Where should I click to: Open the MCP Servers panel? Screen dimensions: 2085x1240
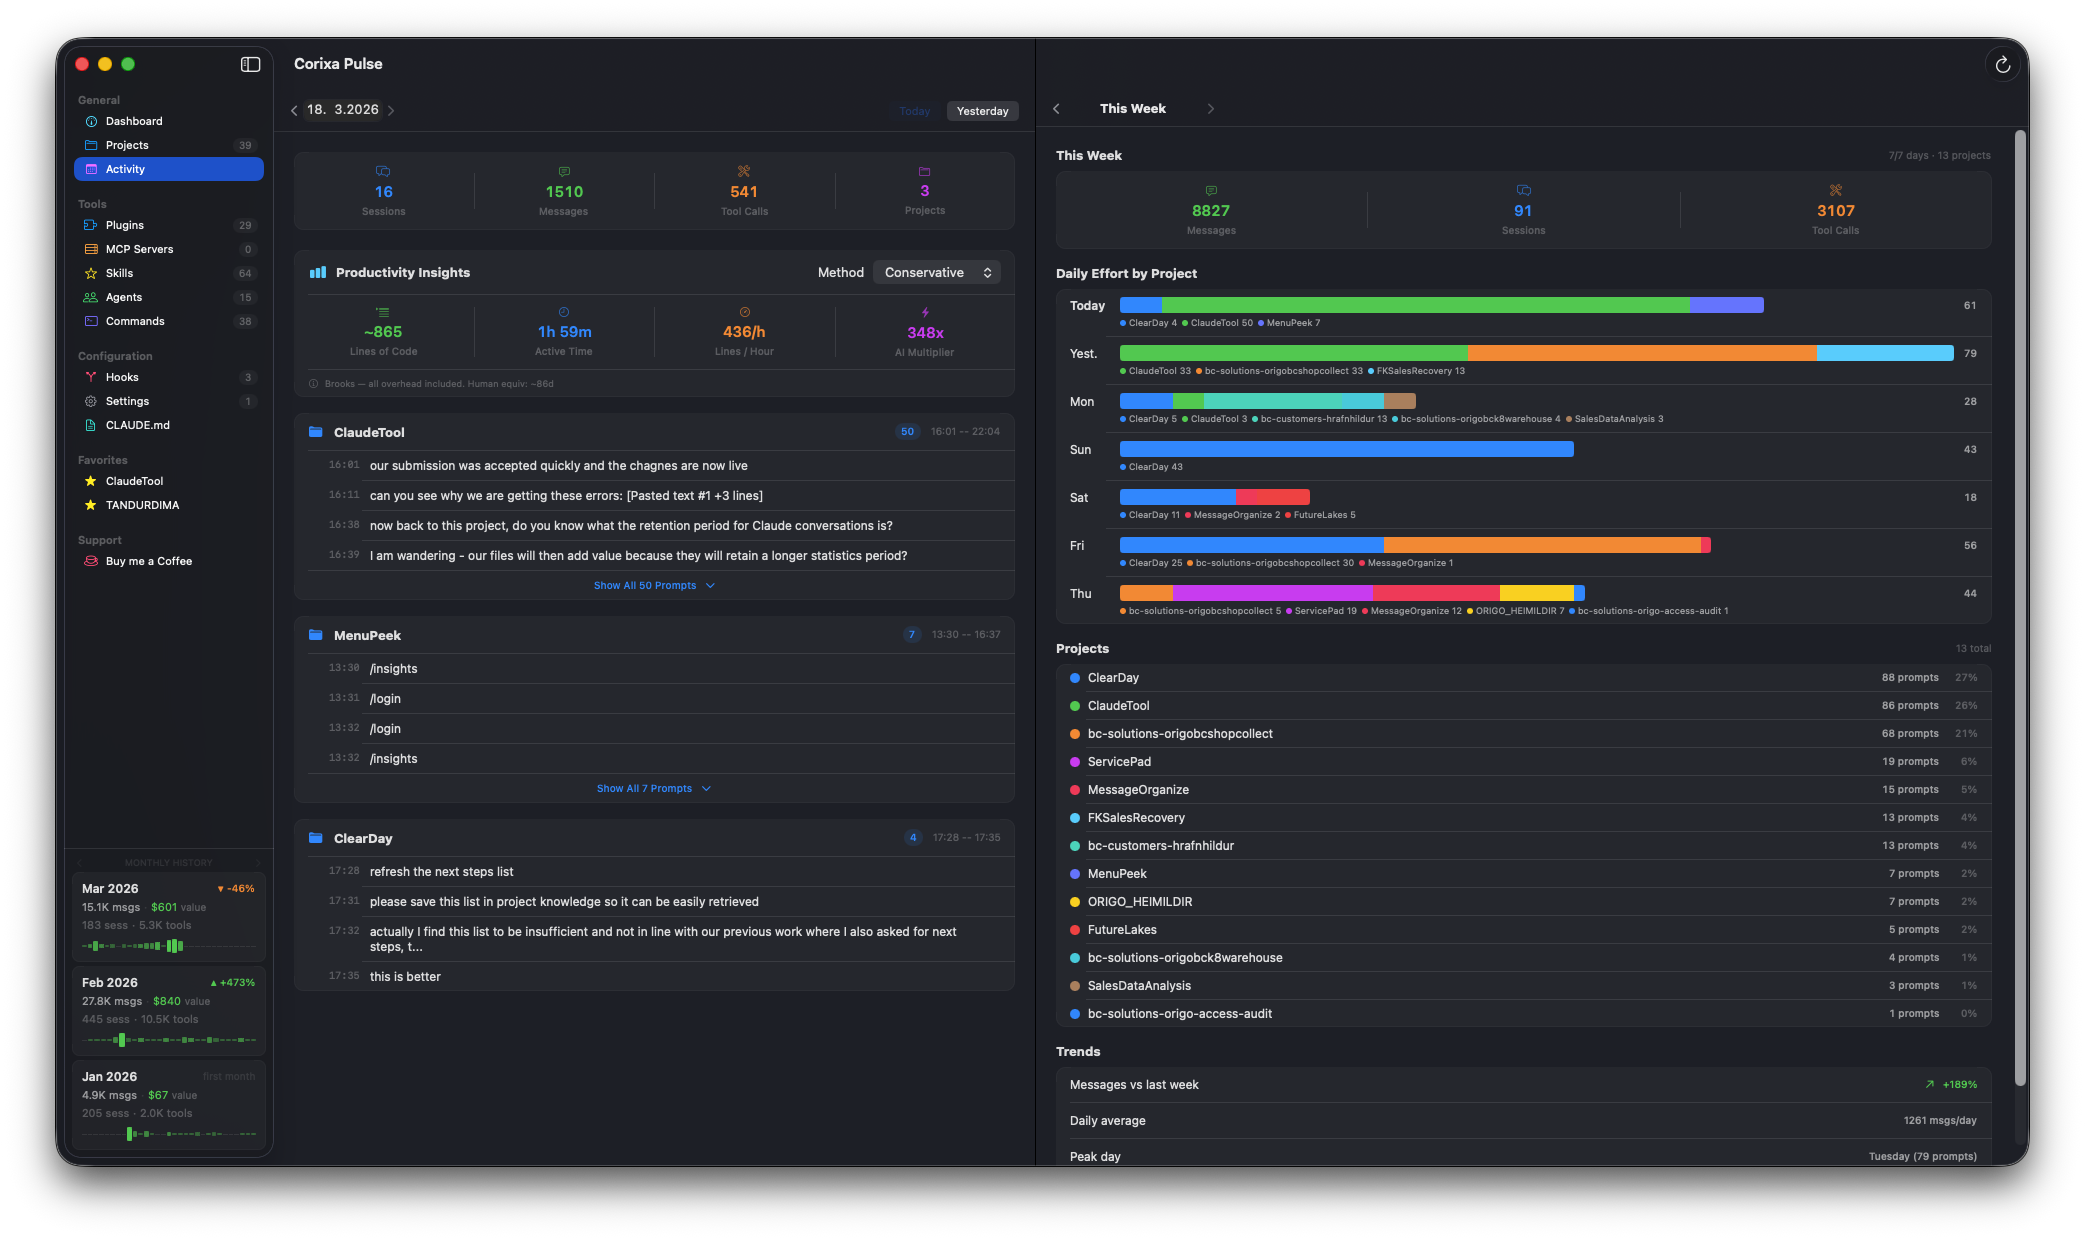click(x=139, y=249)
